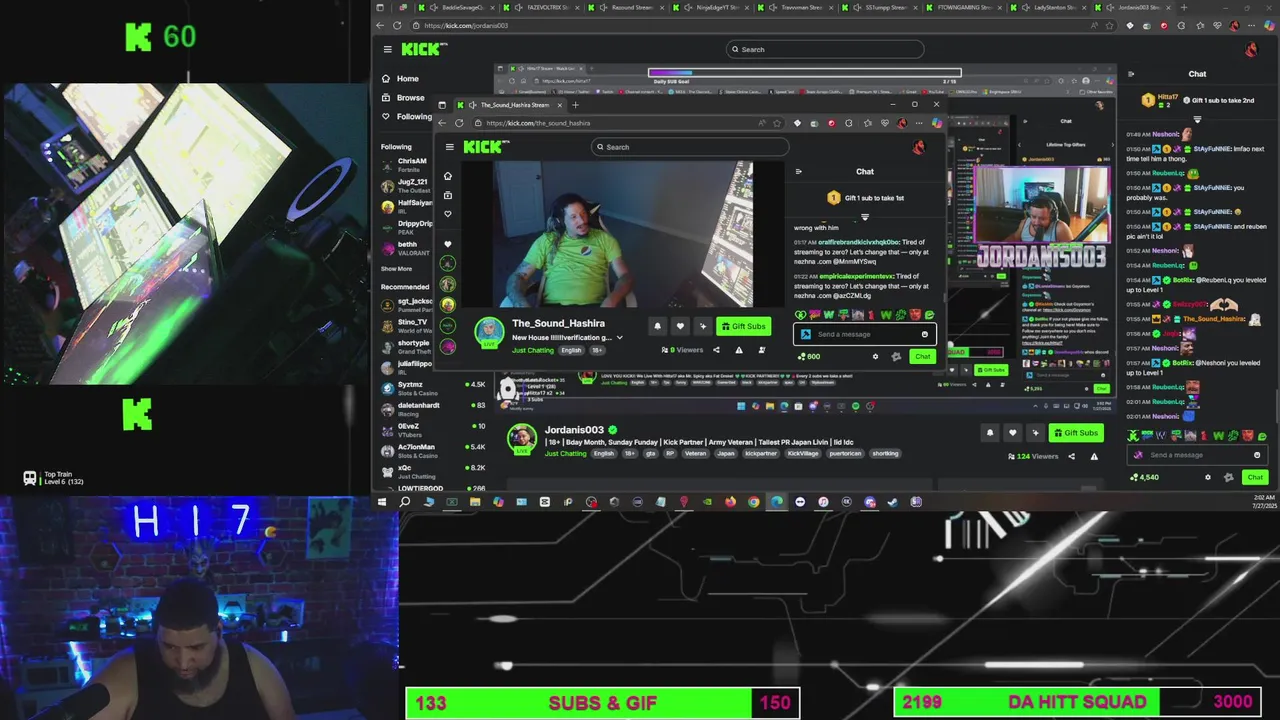The width and height of the screenshot is (1280, 720).
Task: Expand The_Sound_Hashira stream title chevron
Action: pyautogui.click(x=619, y=338)
